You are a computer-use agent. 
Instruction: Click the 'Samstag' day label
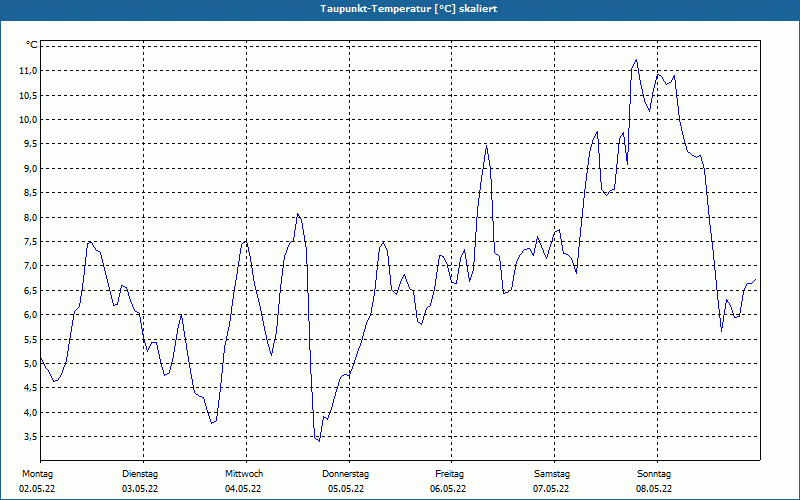click(x=552, y=474)
